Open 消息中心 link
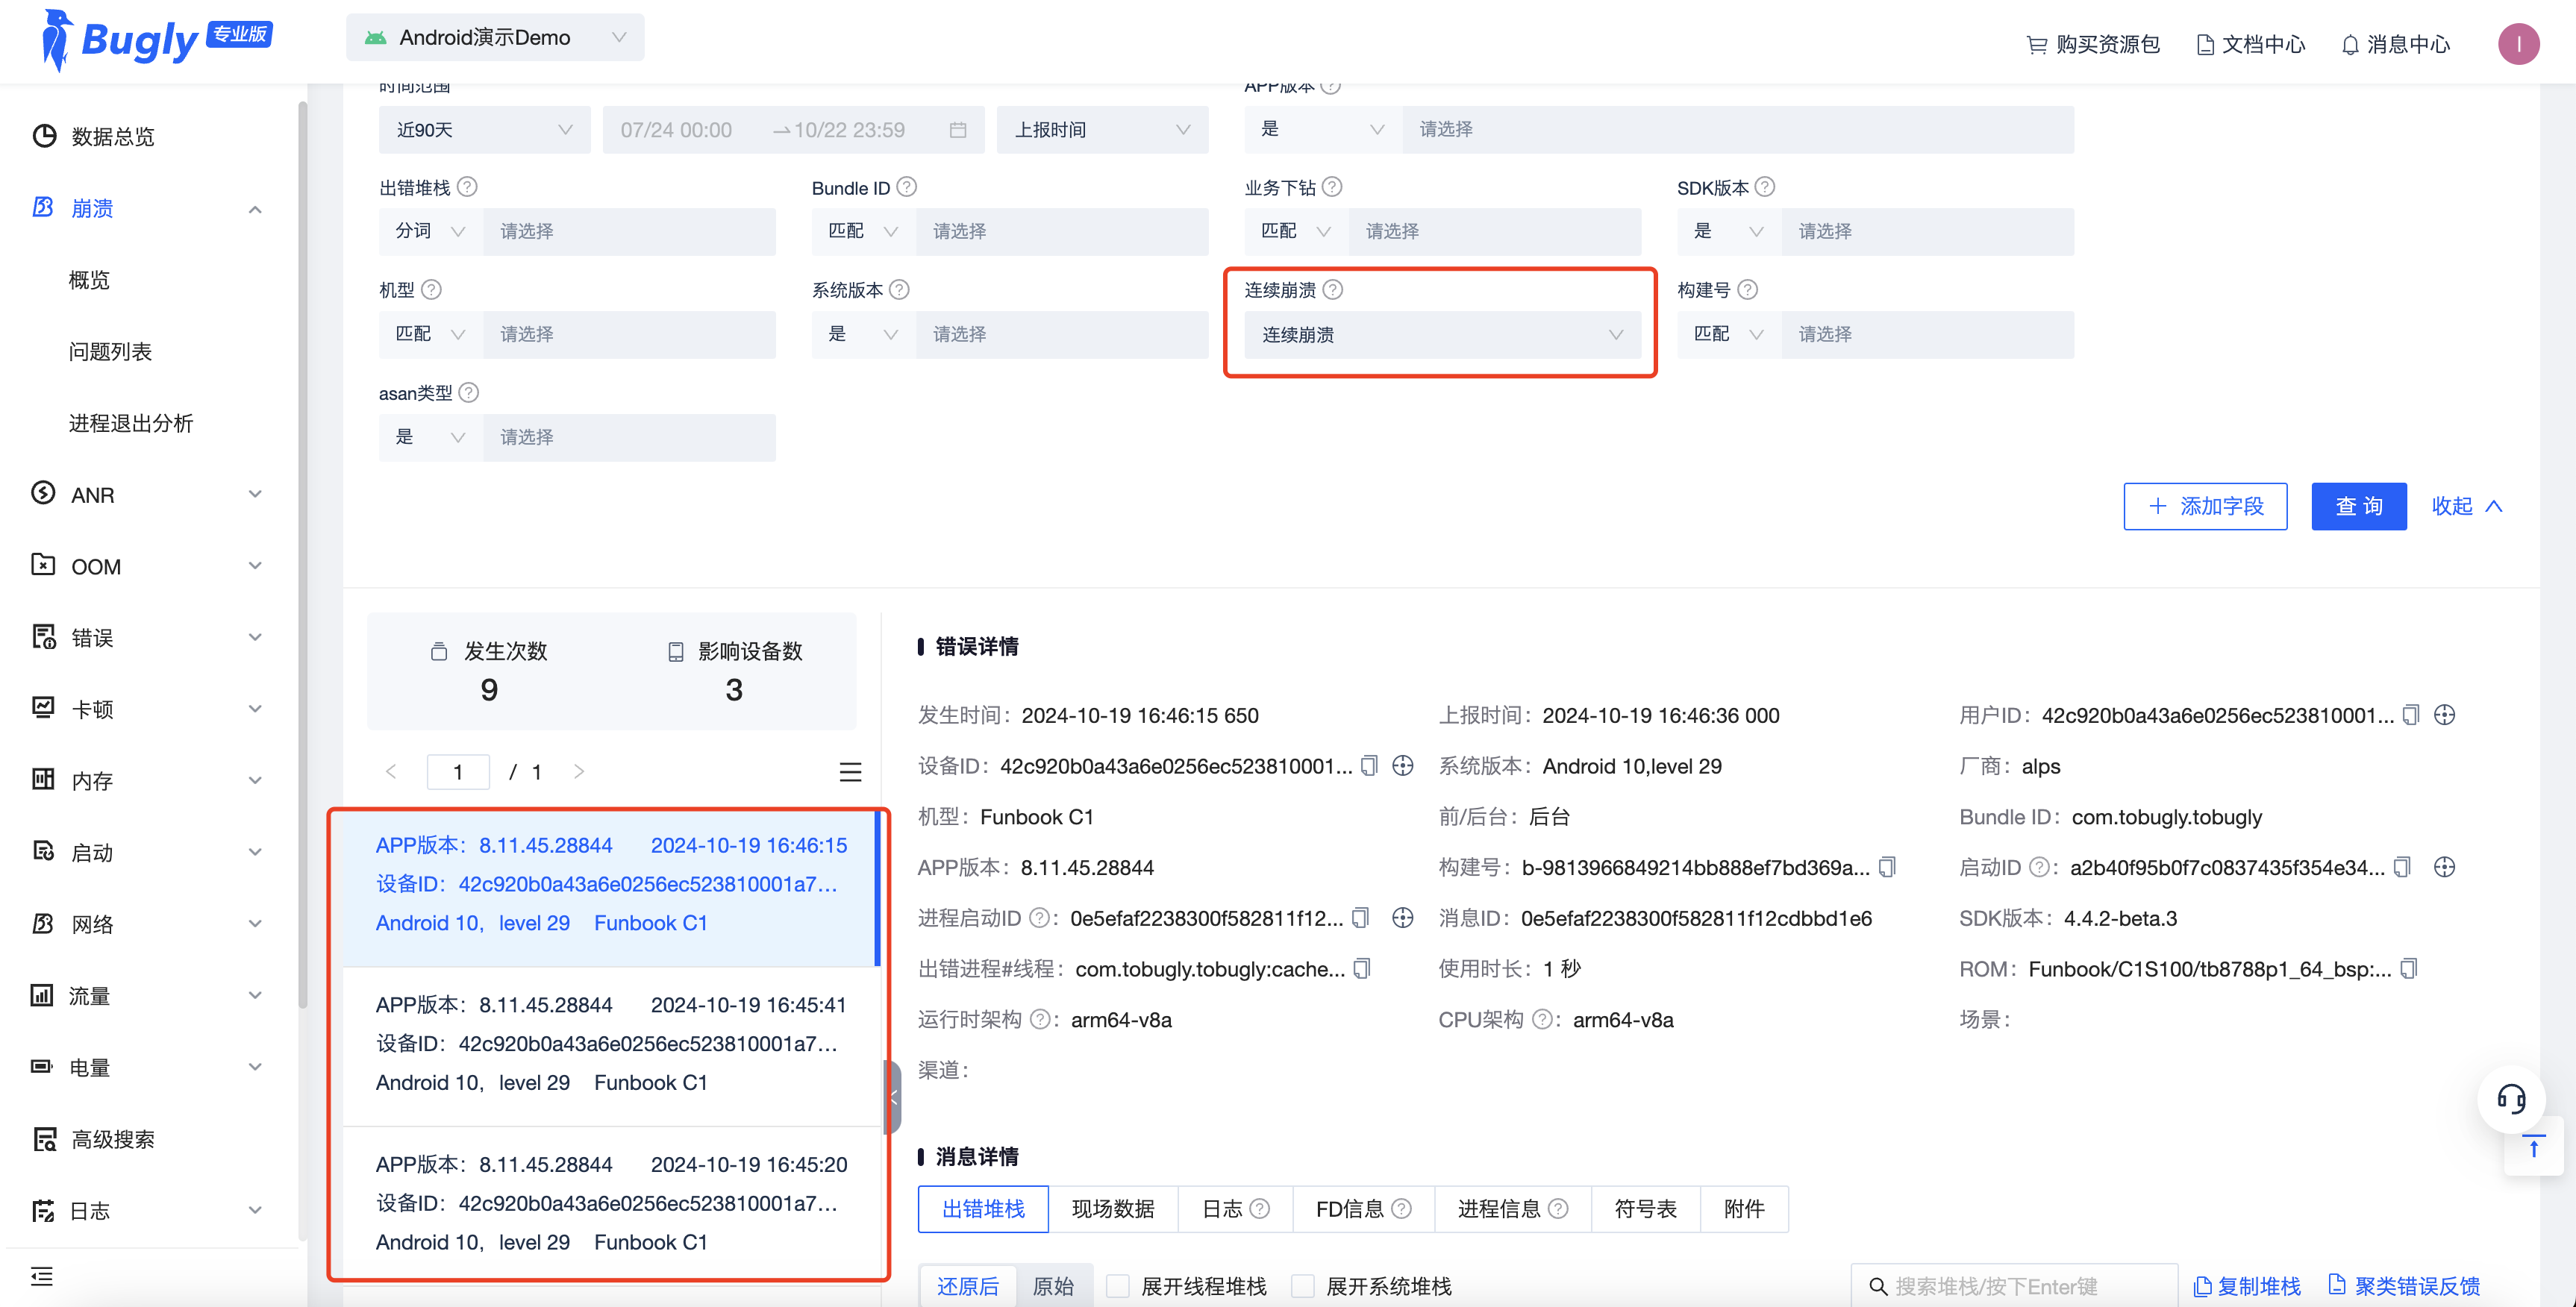 2395,44
